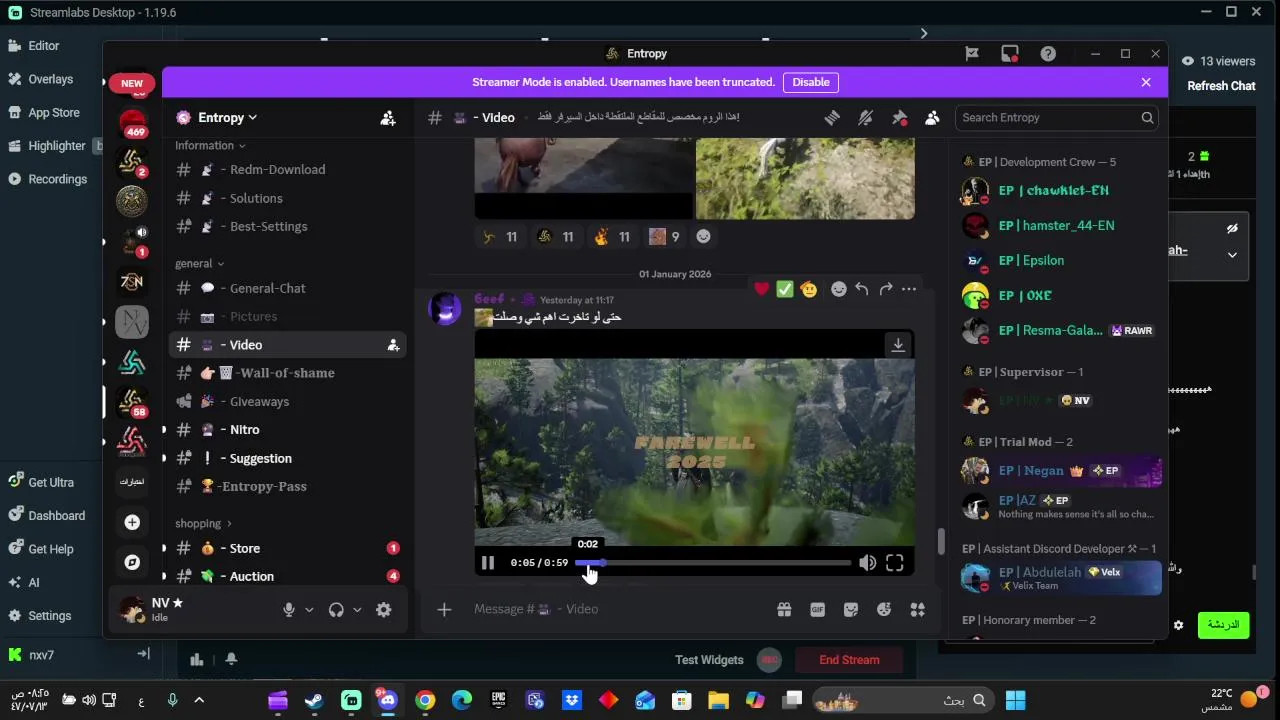1280x720 pixels.
Task: Toggle microphone mute in Discord user panel
Action: 289,610
